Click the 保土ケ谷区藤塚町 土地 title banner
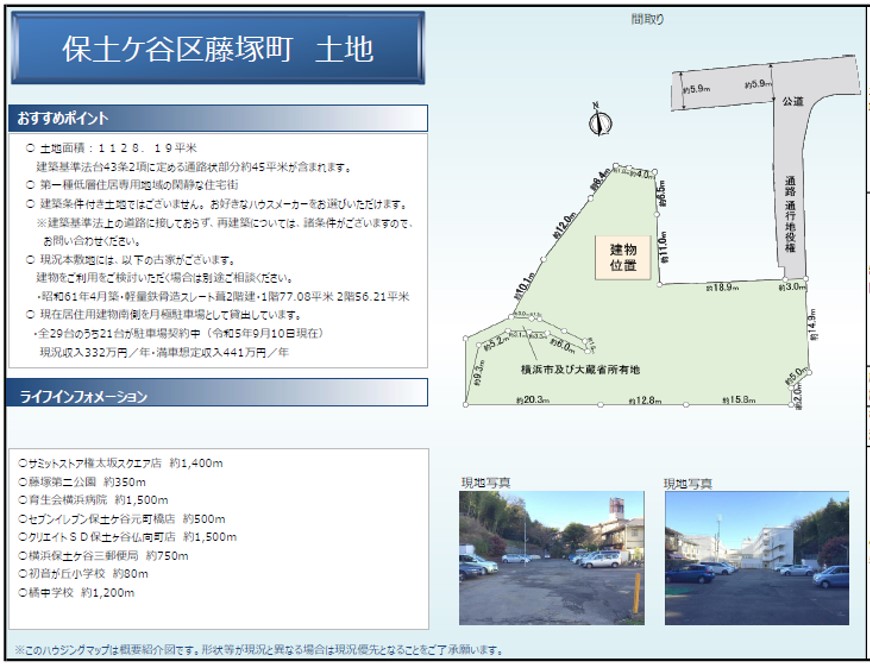Viewport: 870px width, 666px height. 217,48
